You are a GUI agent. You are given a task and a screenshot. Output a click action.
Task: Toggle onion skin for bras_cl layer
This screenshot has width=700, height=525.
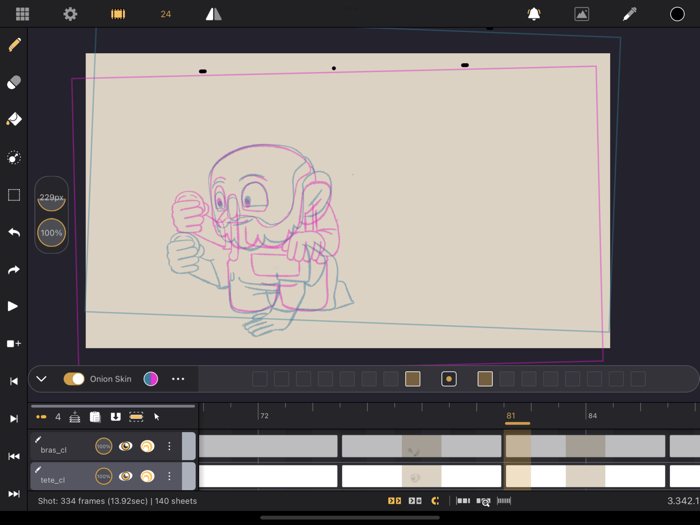pyautogui.click(x=147, y=446)
